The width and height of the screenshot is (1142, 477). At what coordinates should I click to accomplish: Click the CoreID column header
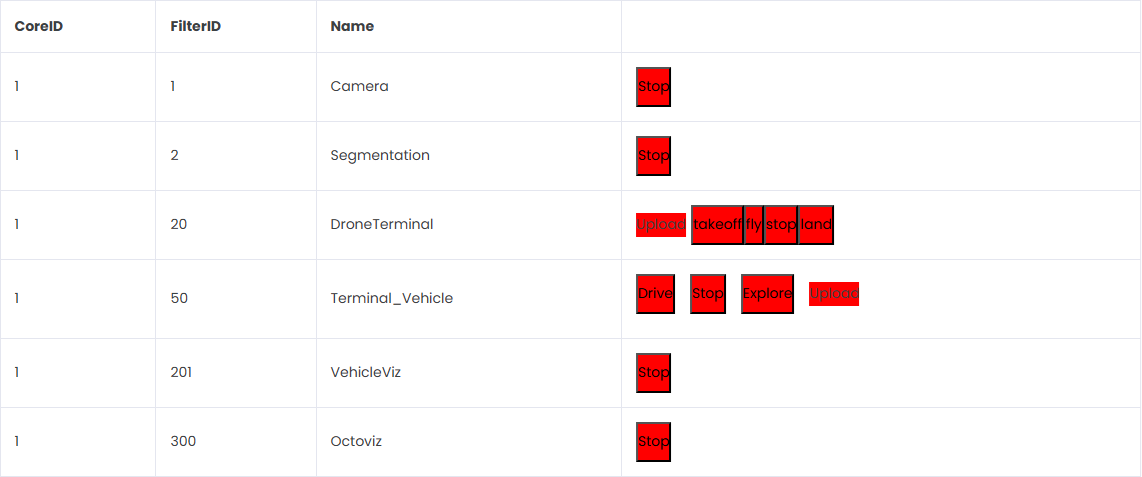pyautogui.click(x=39, y=26)
